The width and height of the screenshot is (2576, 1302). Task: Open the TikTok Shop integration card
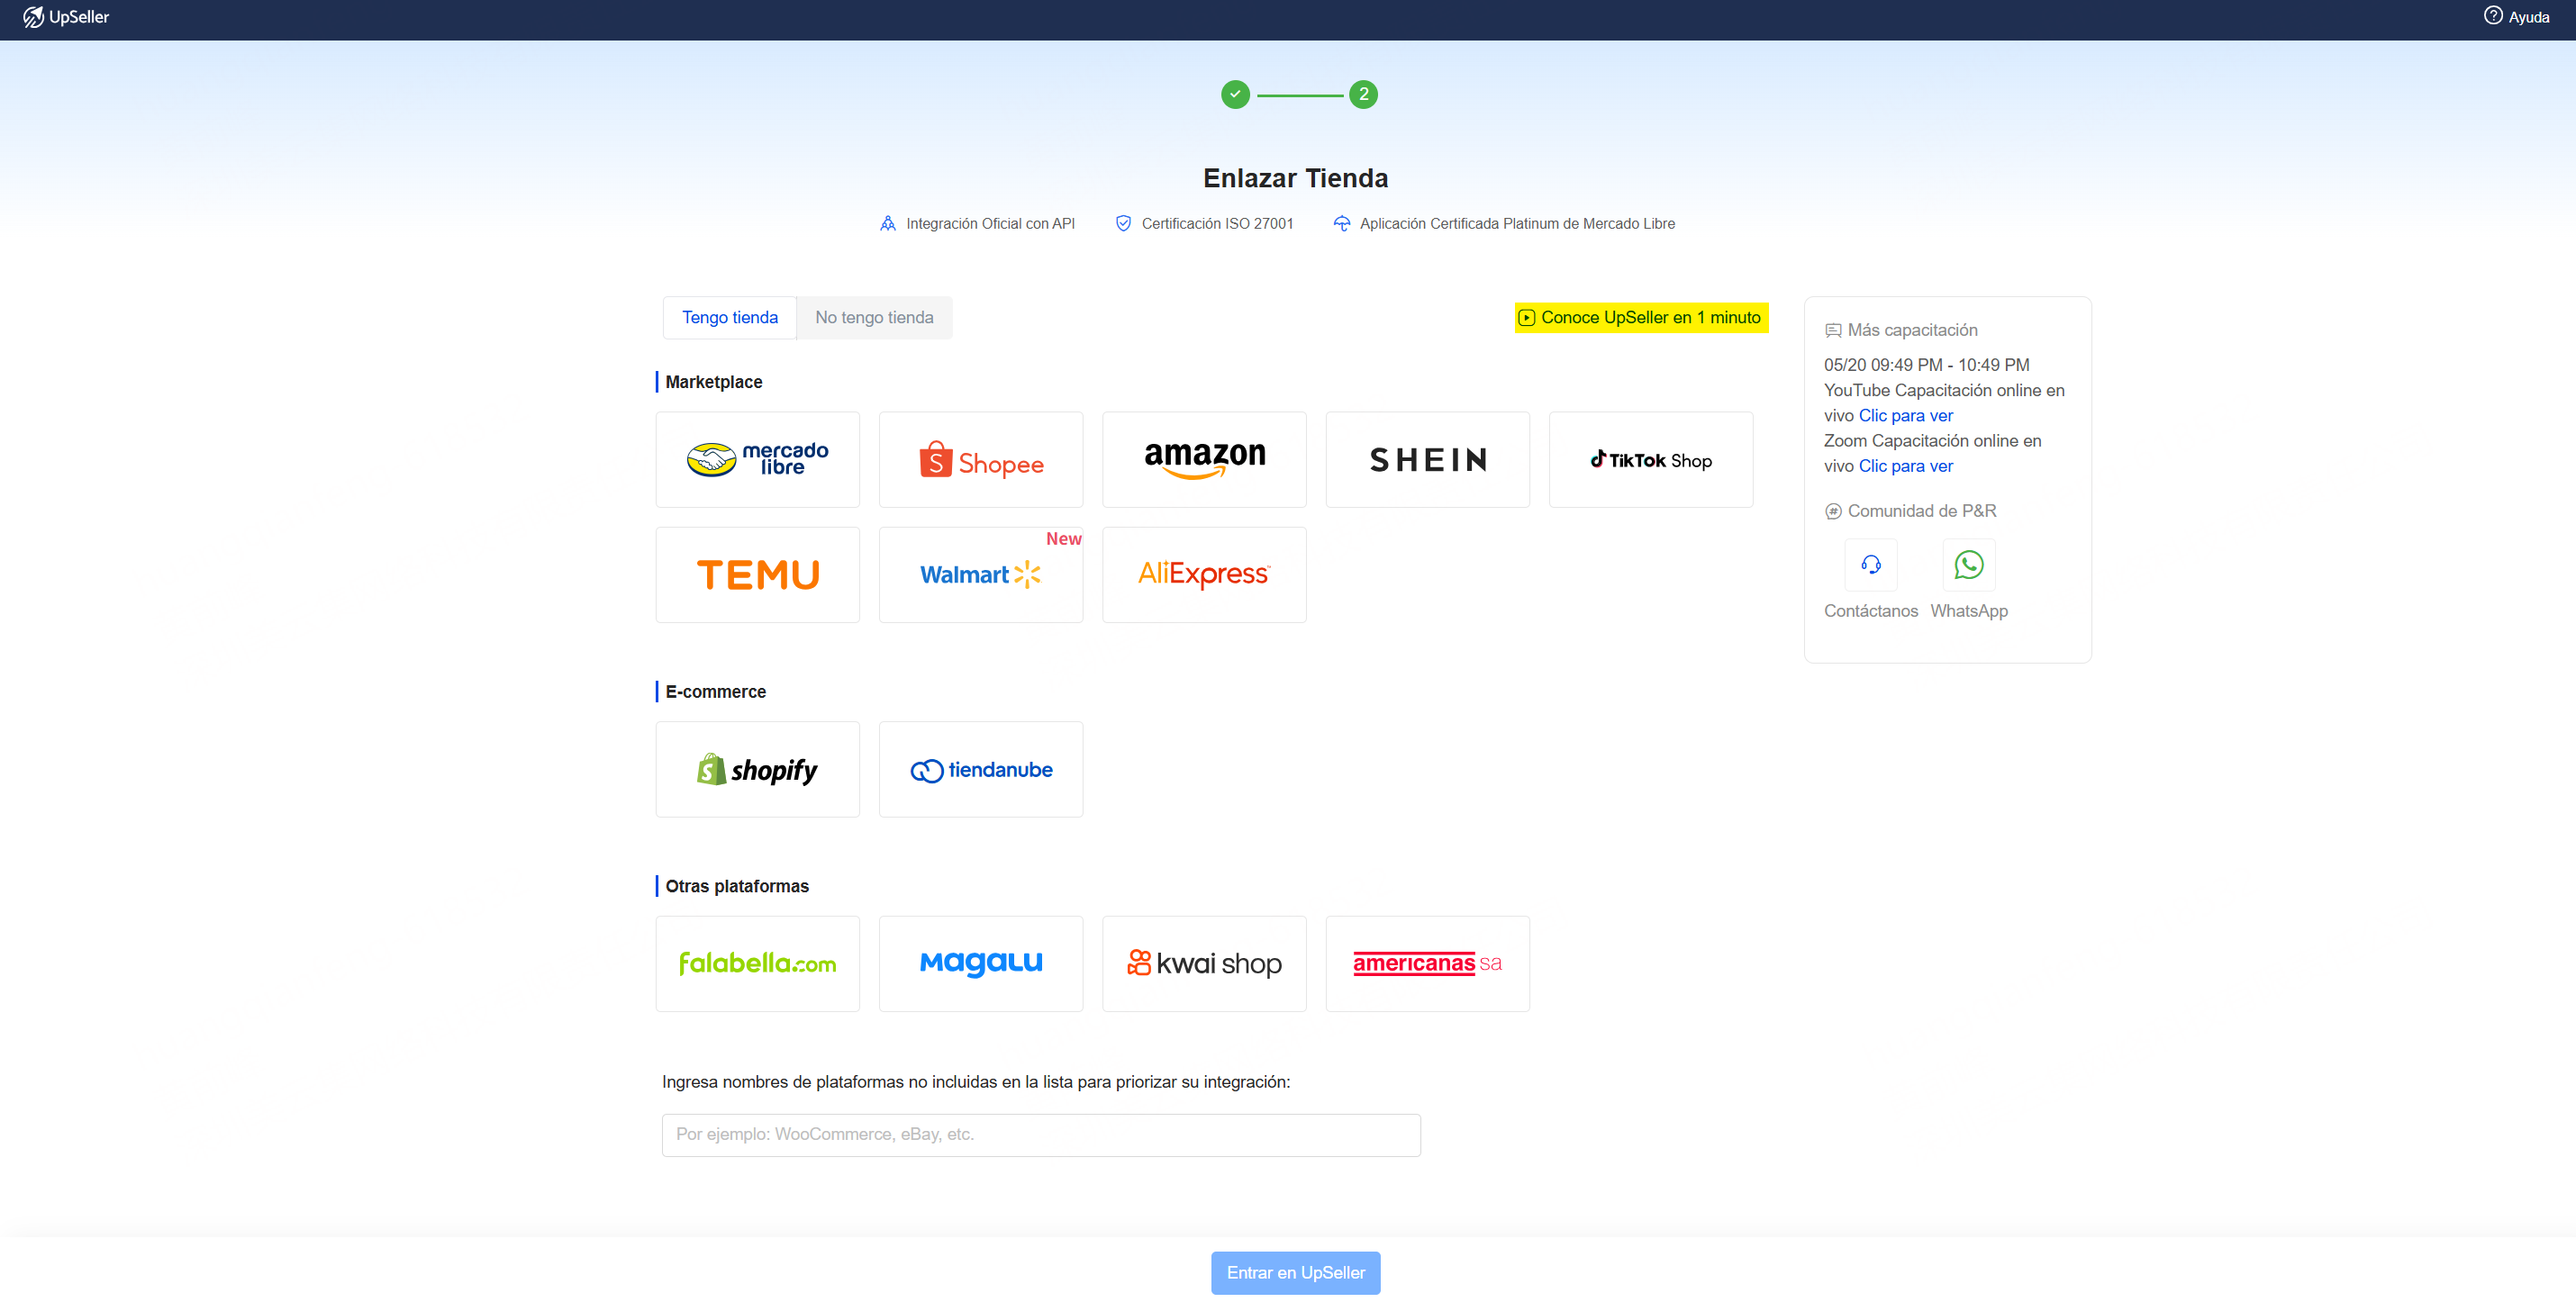pos(1651,460)
